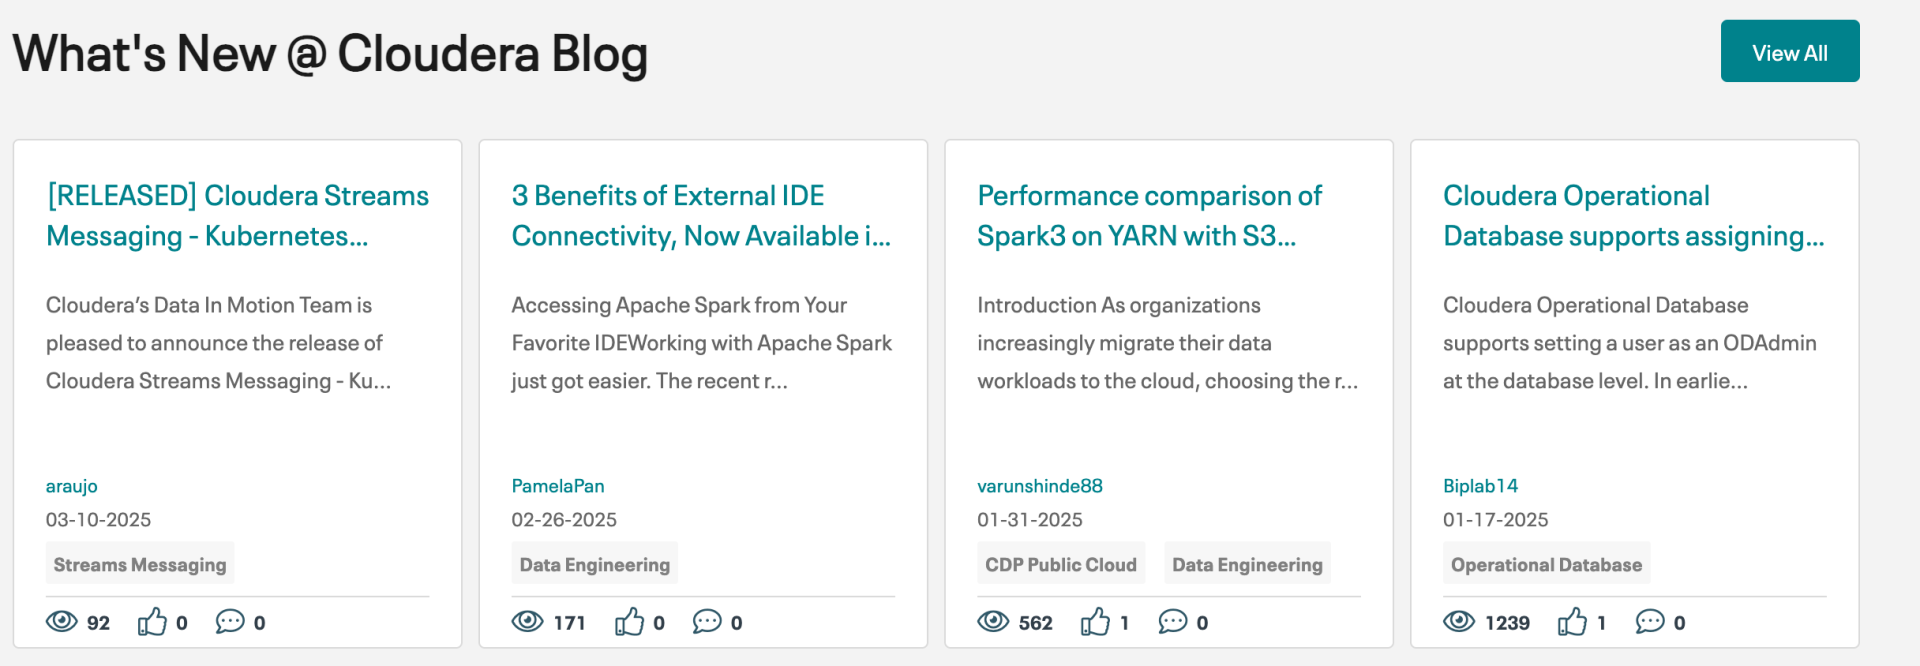
Task: Select the CDP Public Cloud tag
Action: click(1060, 565)
